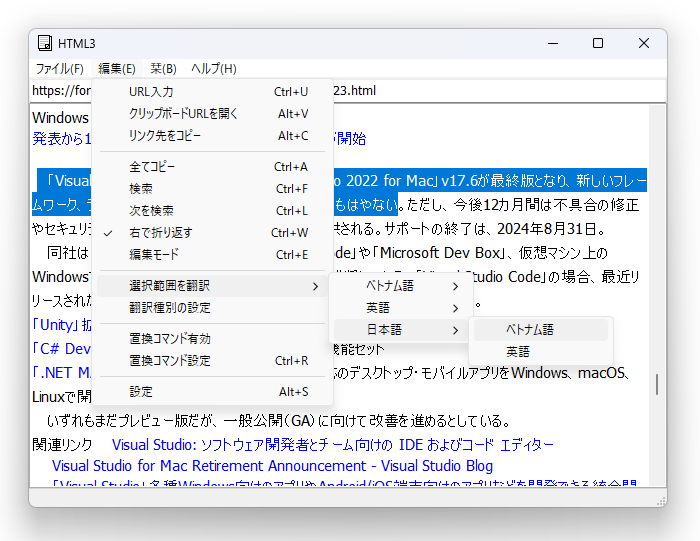Click the HTML3 app icon in title bar
The height and width of the screenshot is (541, 700).
coord(45,43)
